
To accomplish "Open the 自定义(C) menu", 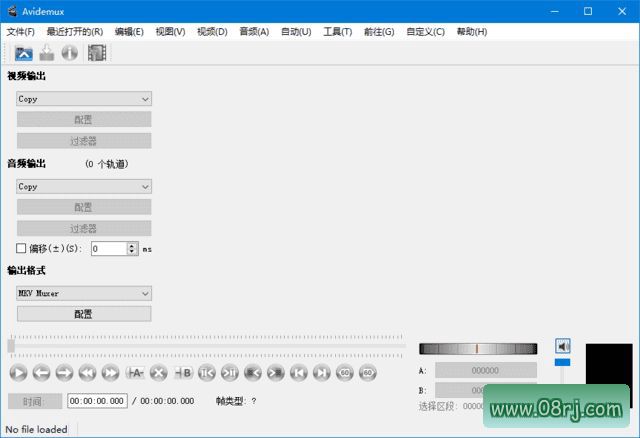I will point(425,32).
